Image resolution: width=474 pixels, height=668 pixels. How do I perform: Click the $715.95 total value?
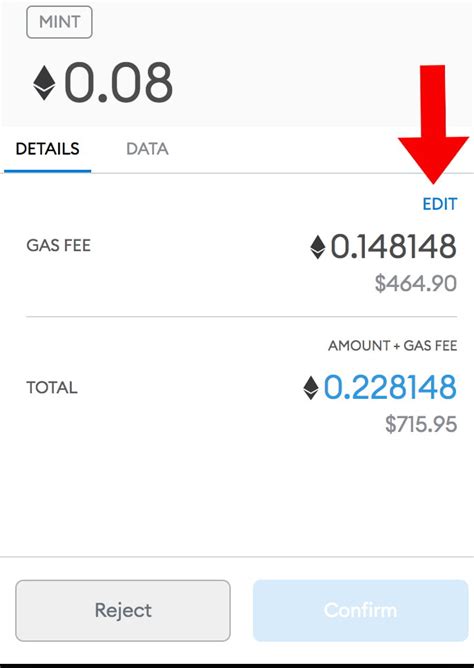(421, 424)
